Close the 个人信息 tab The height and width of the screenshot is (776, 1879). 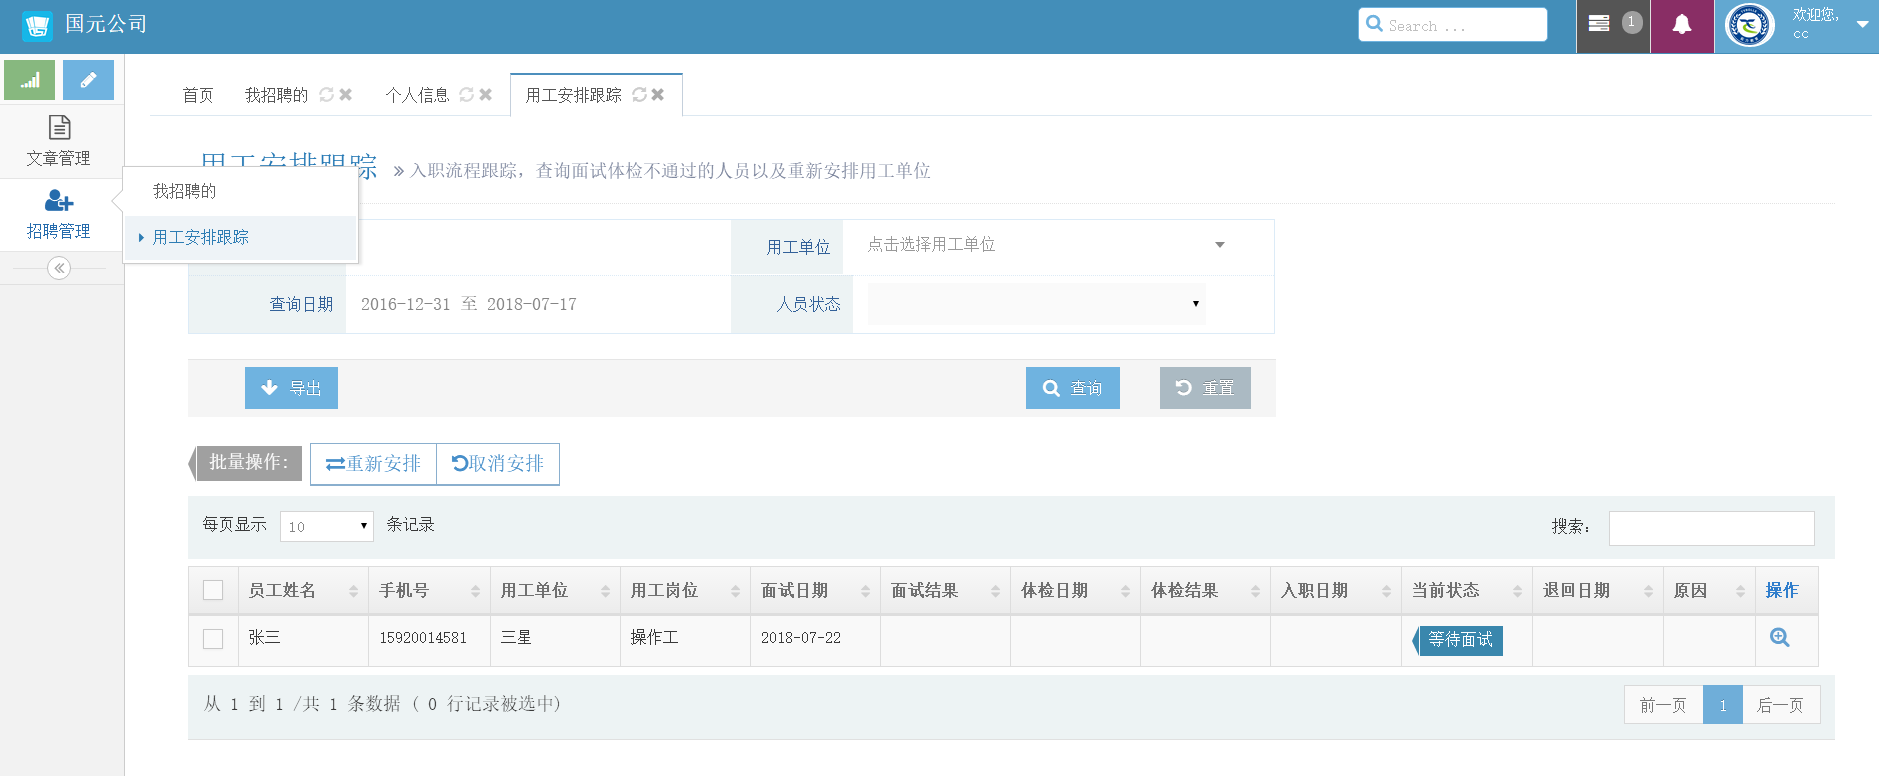point(486,94)
